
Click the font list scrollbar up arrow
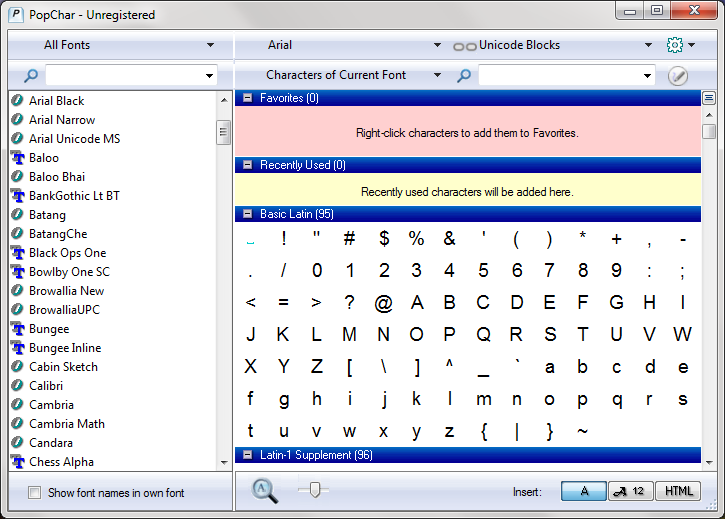pyautogui.click(x=224, y=100)
